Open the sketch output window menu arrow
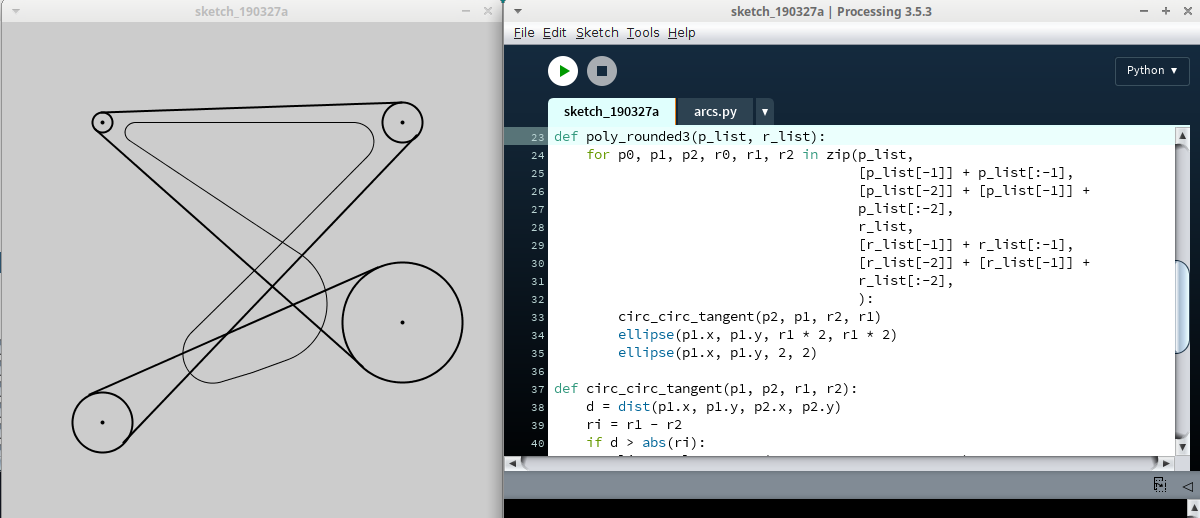Screen dimensions: 1200x518 tap(10, 11)
